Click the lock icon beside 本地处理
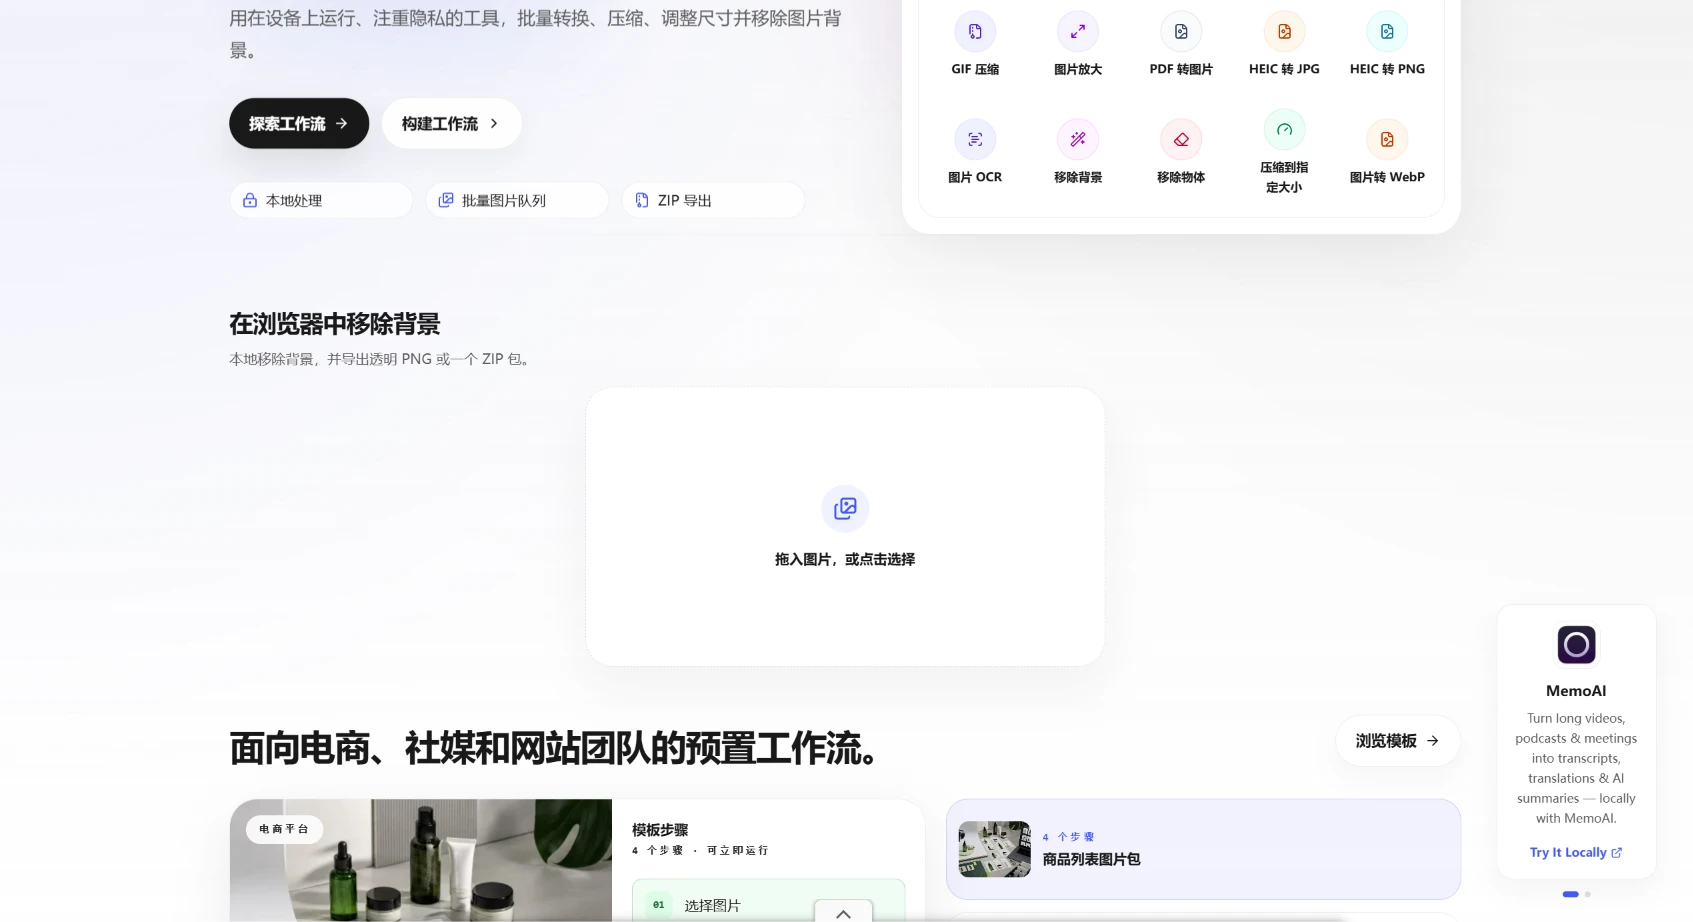This screenshot has width=1693, height=922. click(x=250, y=200)
